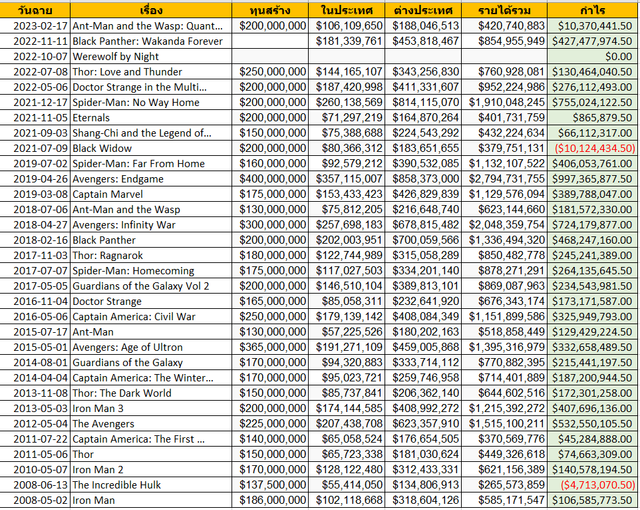Select The Avengers title cell
Image resolution: width=640 pixels, height=510 pixels.
click(x=151, y=424)
